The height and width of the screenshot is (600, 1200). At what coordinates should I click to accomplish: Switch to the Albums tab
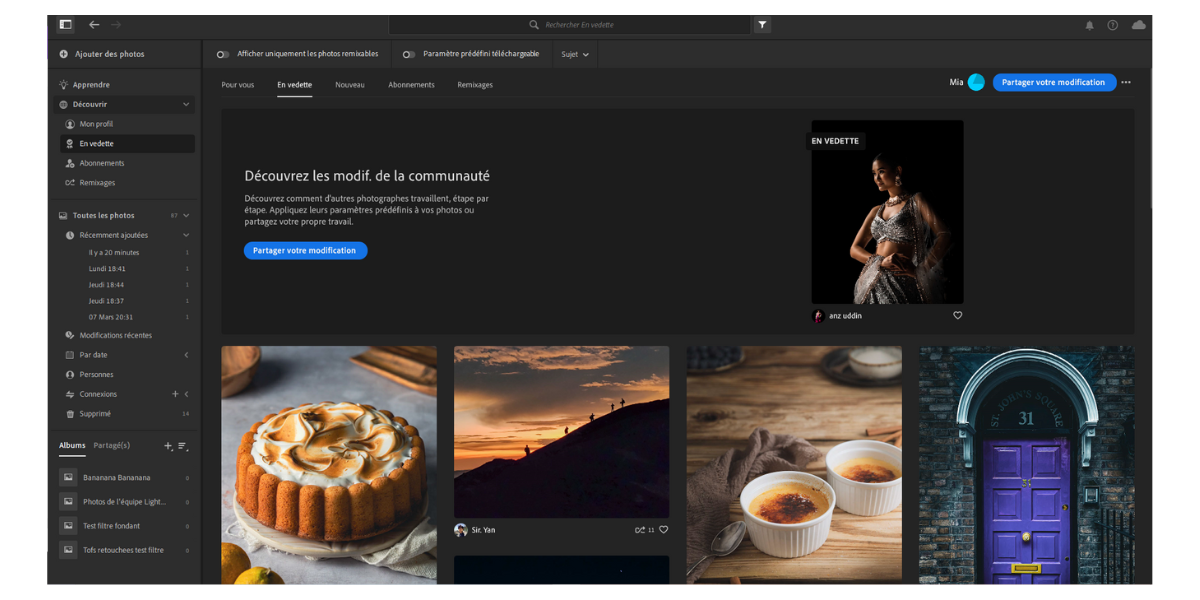[72, 445]
